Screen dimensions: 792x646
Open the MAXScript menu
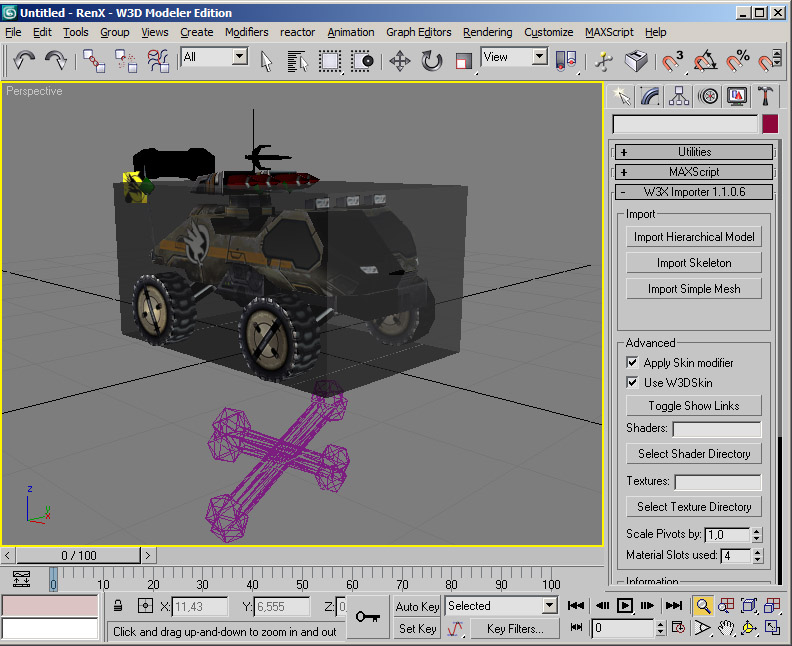[609, 32]
